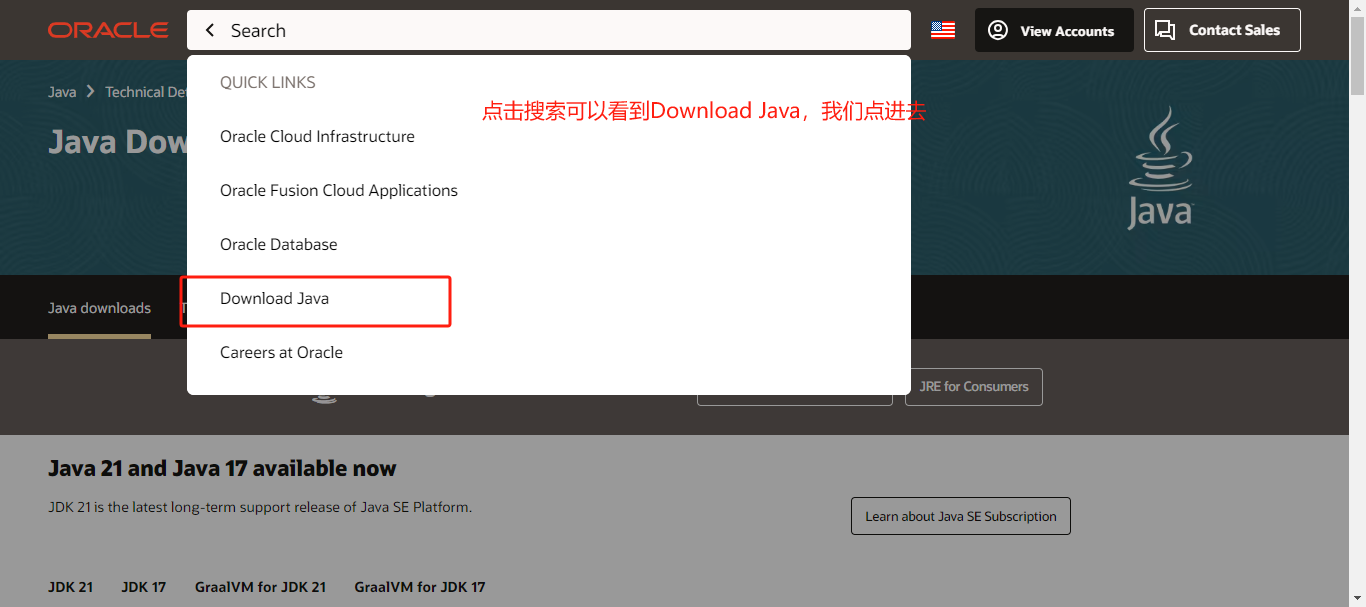Click the Download Java quick link
The width and height of the screenshot is (1366, 607).
tap(275, 298)
